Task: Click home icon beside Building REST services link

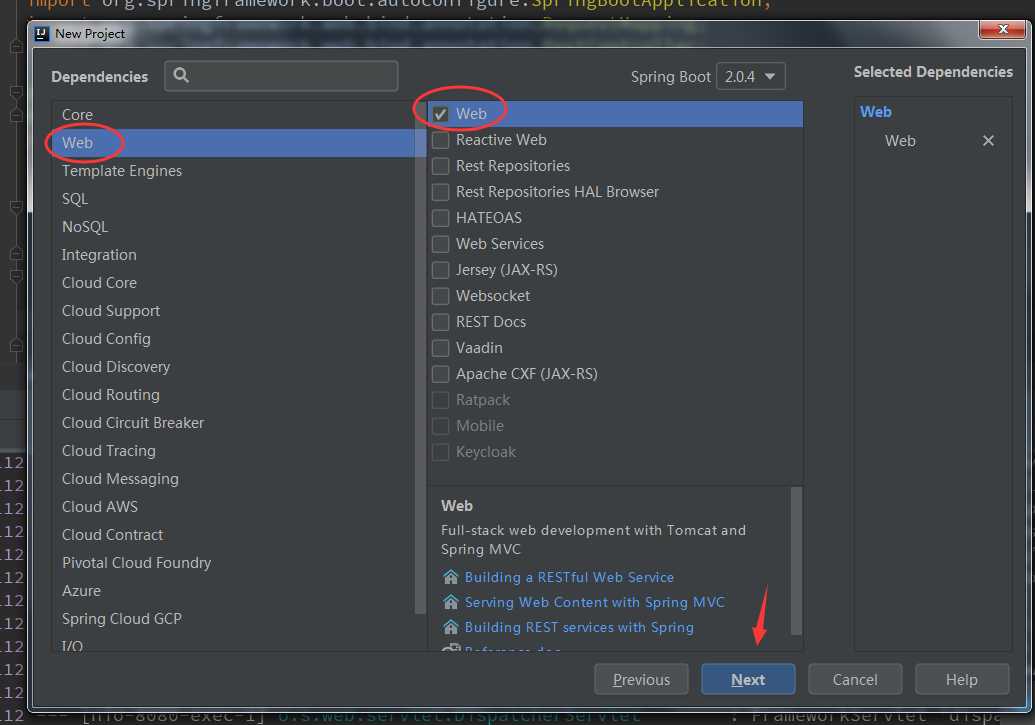Action: tap(450, 627)
